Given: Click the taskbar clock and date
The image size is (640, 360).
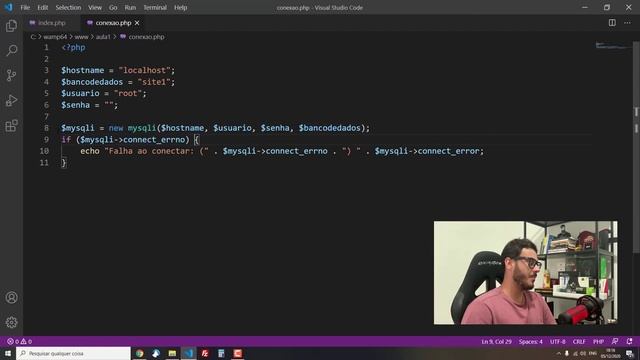Looking at the screenshot, I should tap(611, 353).
